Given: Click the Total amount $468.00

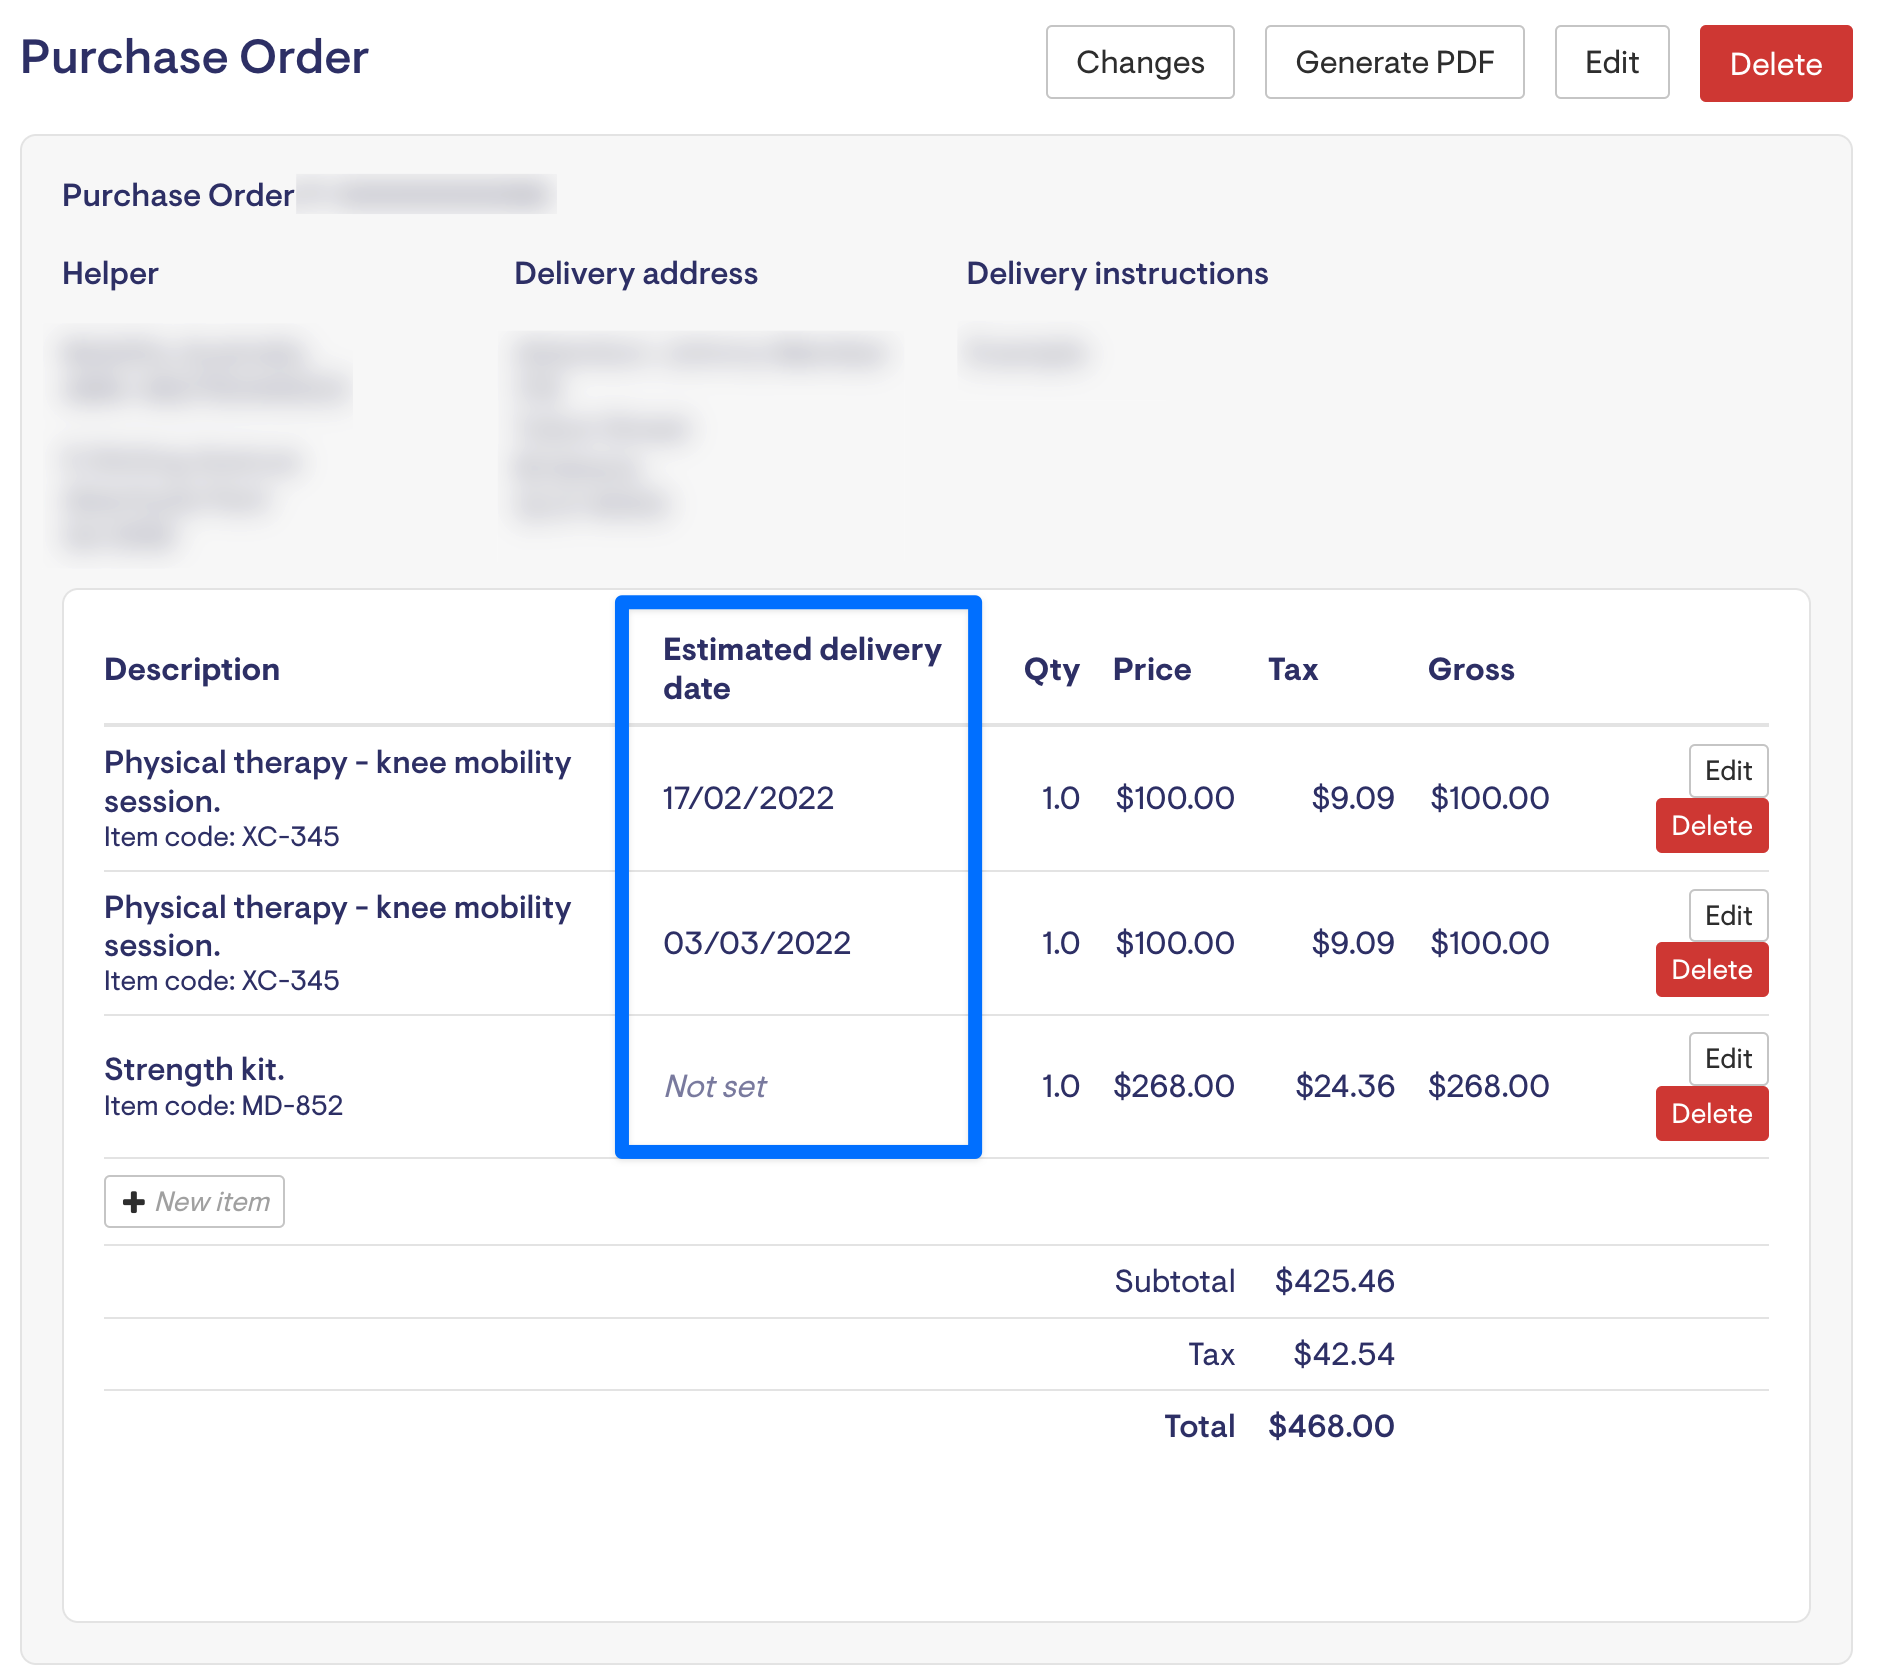Looking at the screenshot, I should 1331,1426.
